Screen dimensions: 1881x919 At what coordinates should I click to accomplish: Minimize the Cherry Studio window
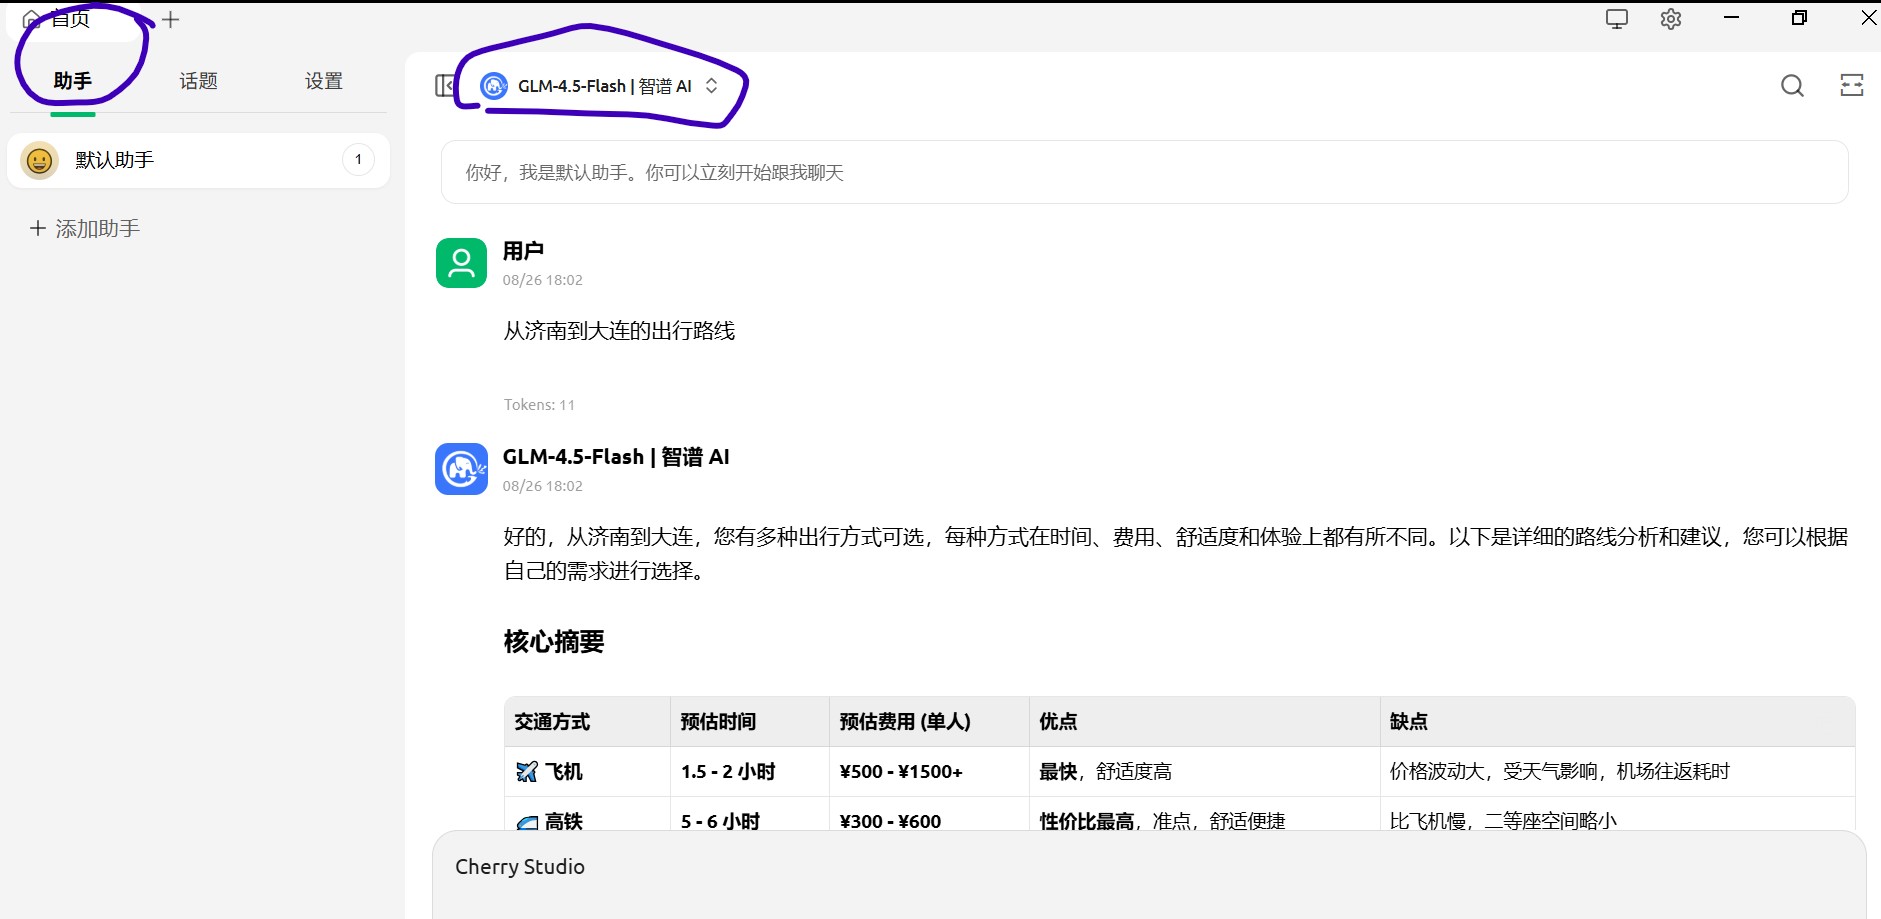(x=1732, y=18)
